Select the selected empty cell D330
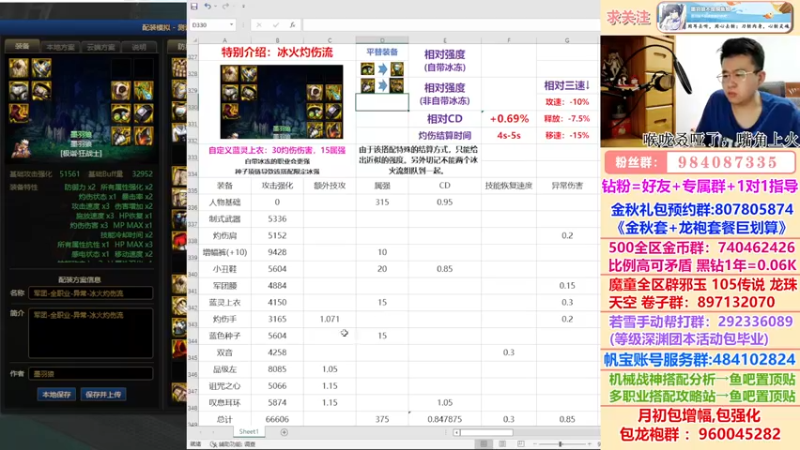Image resolution: width=800 pixels, height=450 pixels. [382, 102]
